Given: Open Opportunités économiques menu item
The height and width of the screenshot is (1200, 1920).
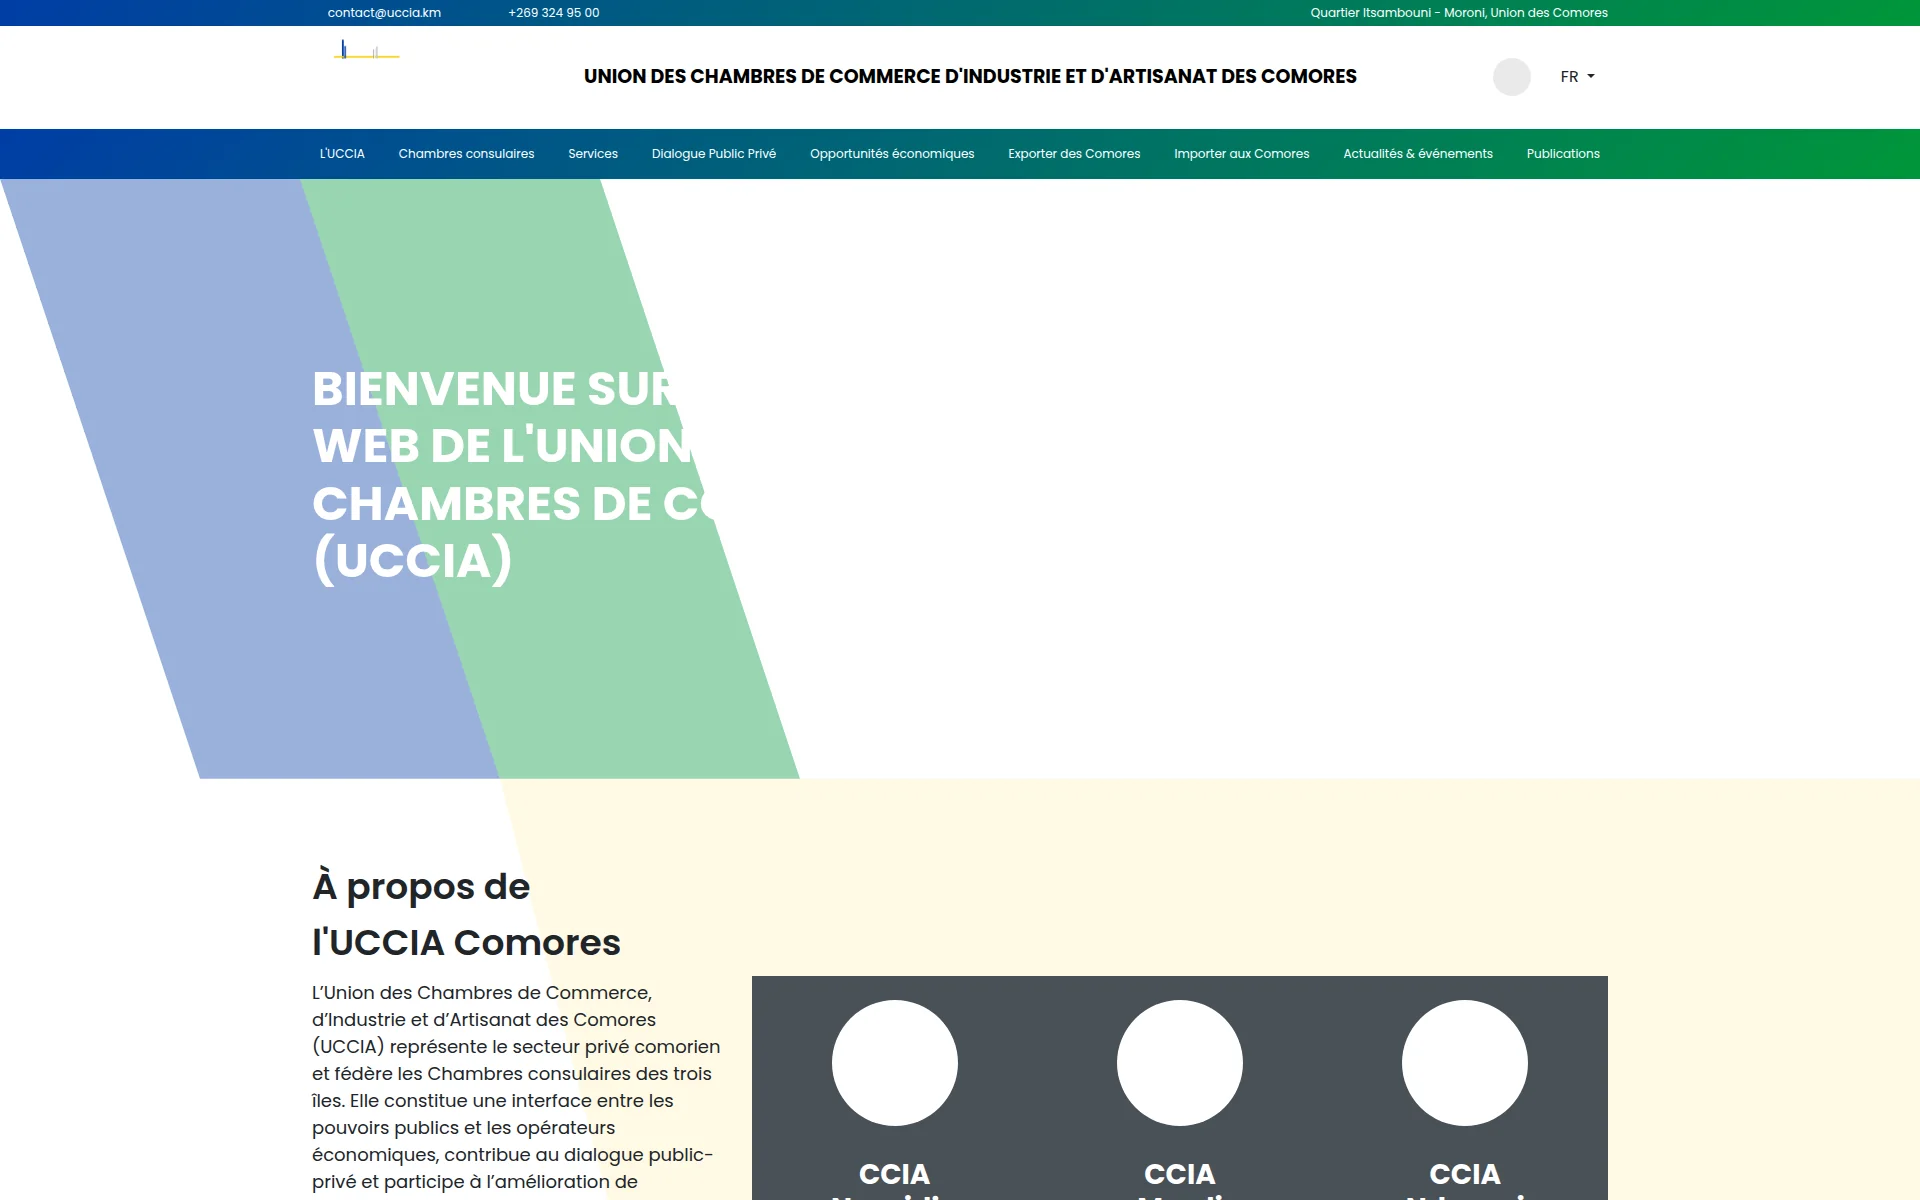Looking at the screenshot, I should pos(892,154).
